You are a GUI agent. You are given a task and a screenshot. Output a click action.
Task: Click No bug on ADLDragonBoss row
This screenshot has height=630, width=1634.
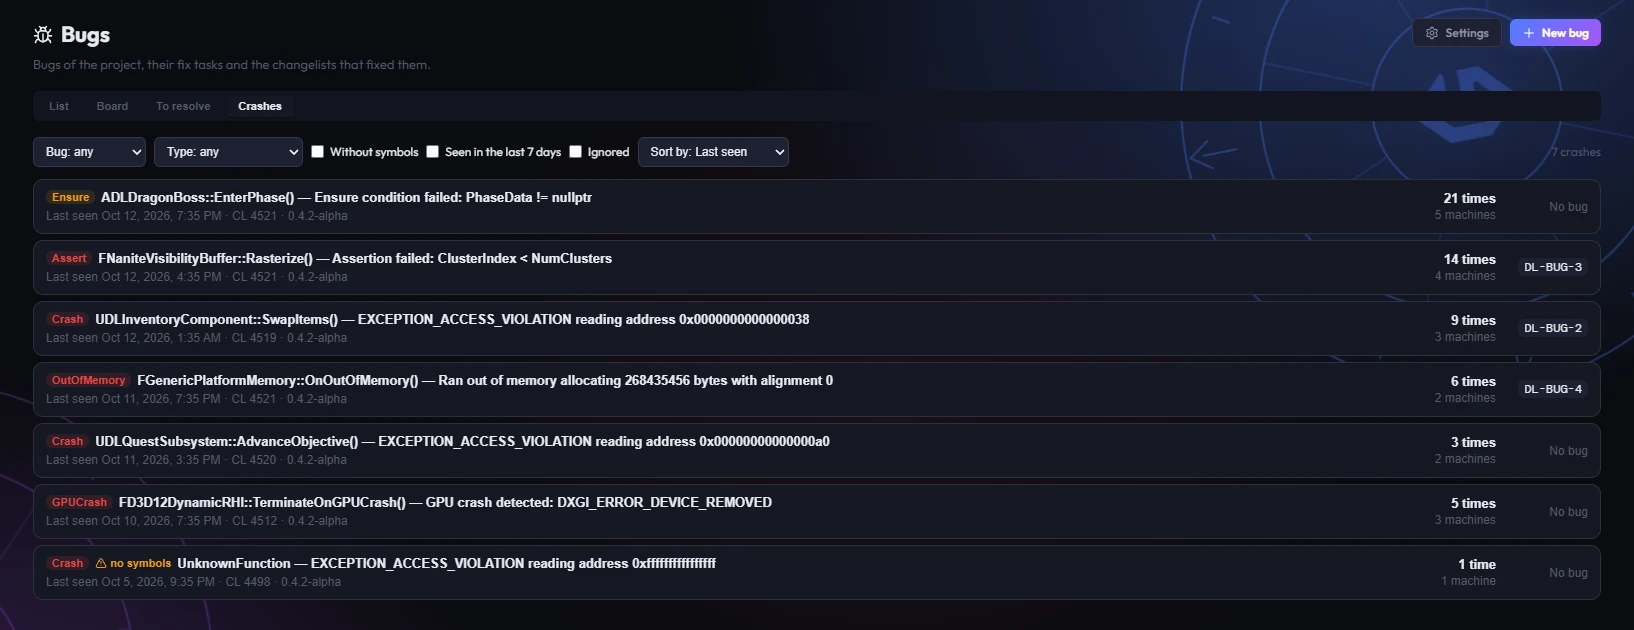(x=1568, y=207)
